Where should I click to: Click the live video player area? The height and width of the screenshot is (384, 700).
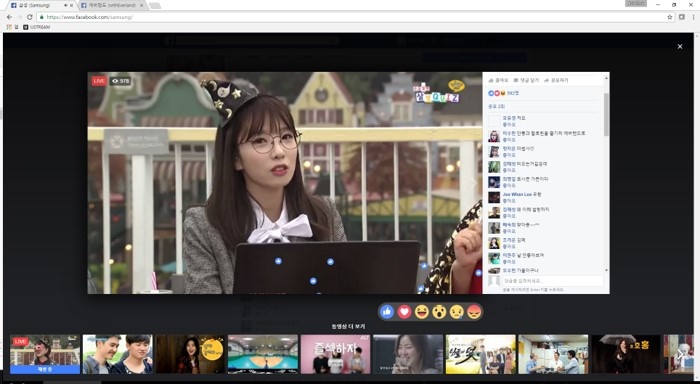tap(285, 183)
